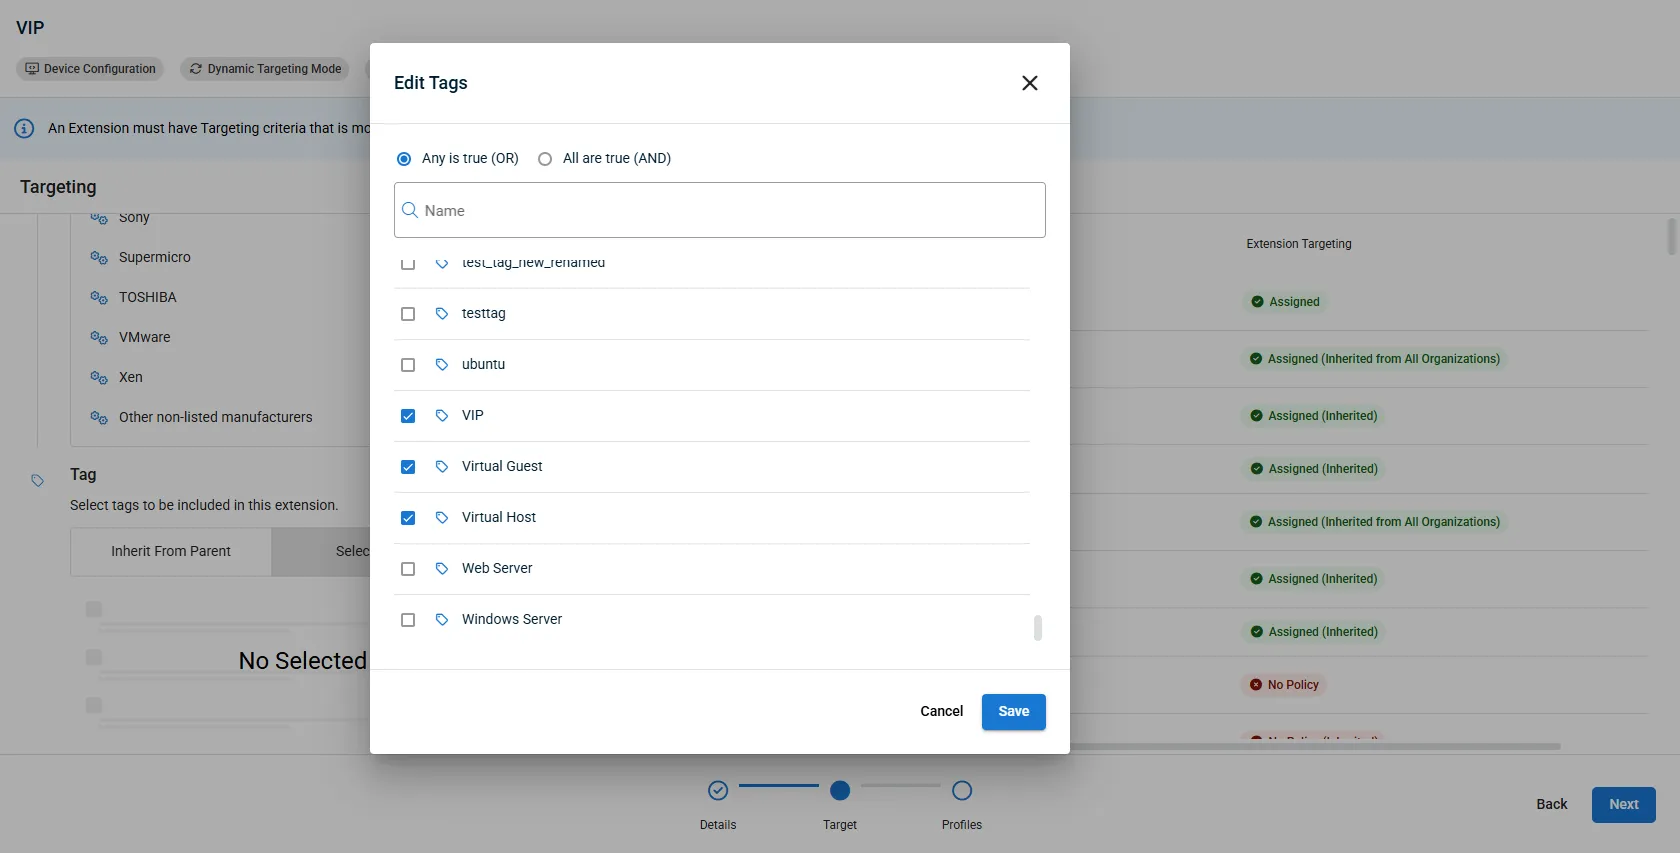Check the Windows Server checkbox
Viewport: 1680px width, 853px height.
408,620
